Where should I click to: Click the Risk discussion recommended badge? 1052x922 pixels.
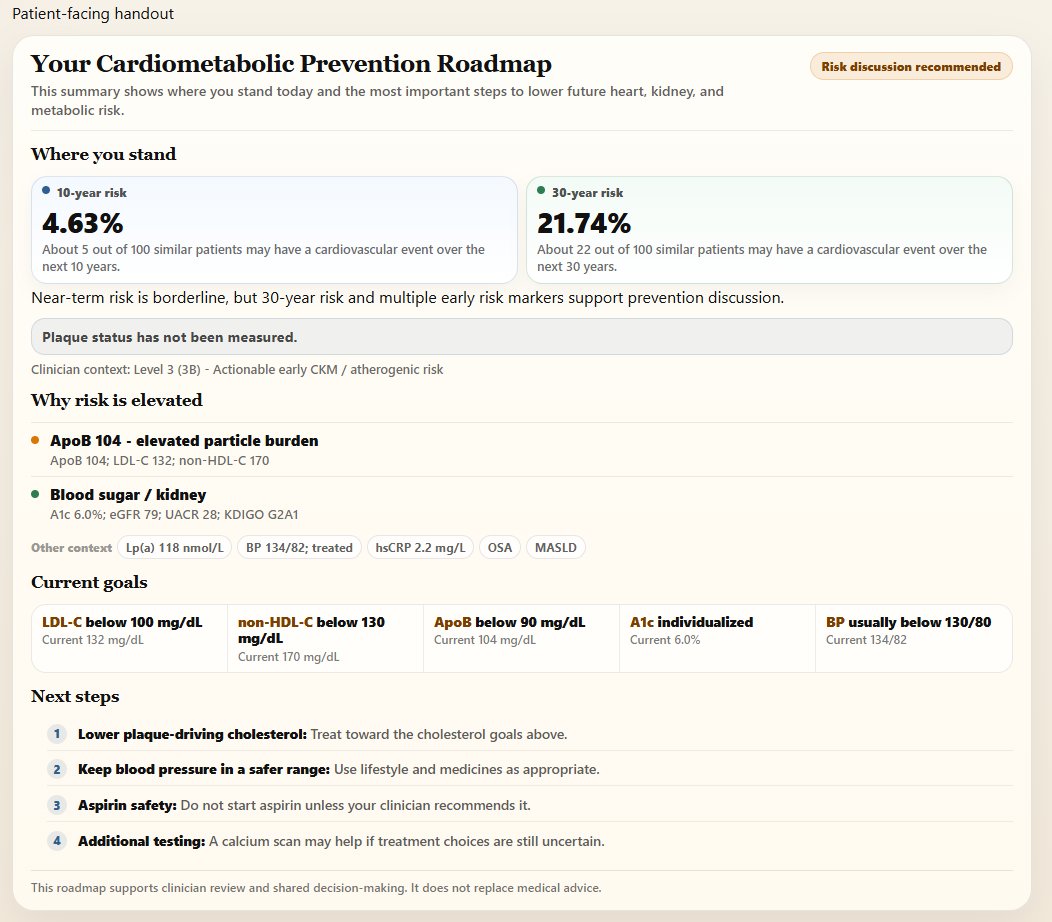[910, 66]
